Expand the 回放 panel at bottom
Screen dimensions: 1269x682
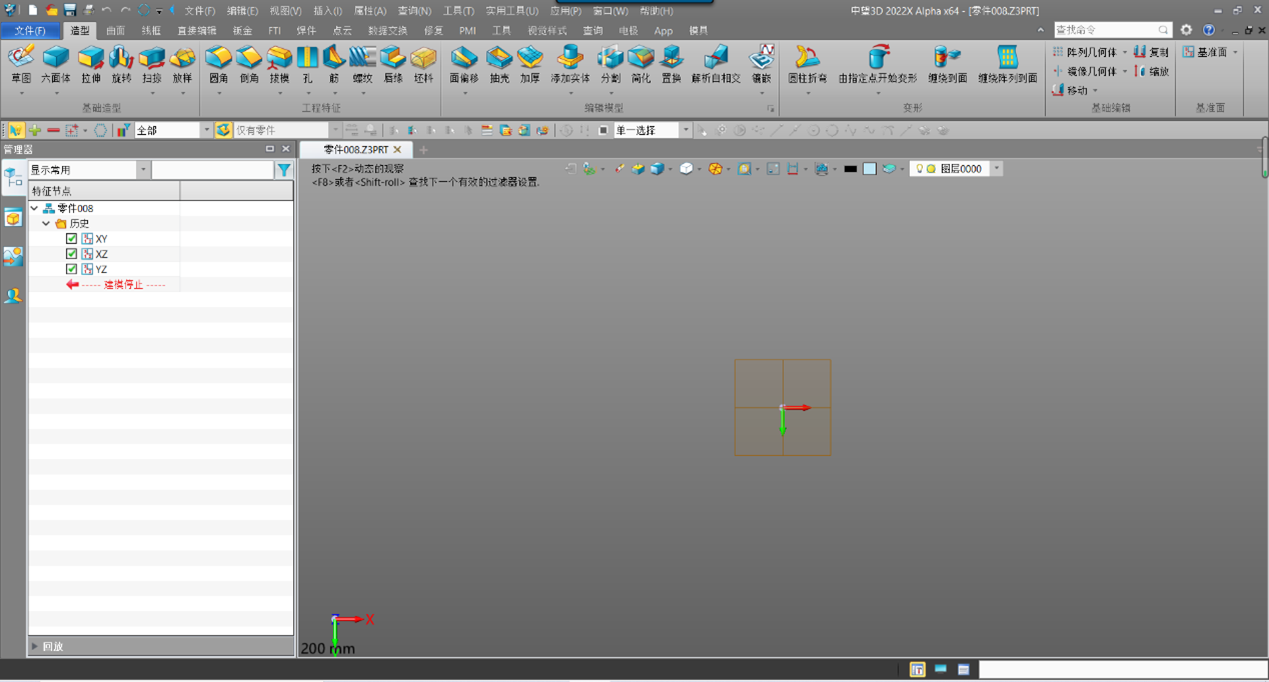tap(35, 647)
